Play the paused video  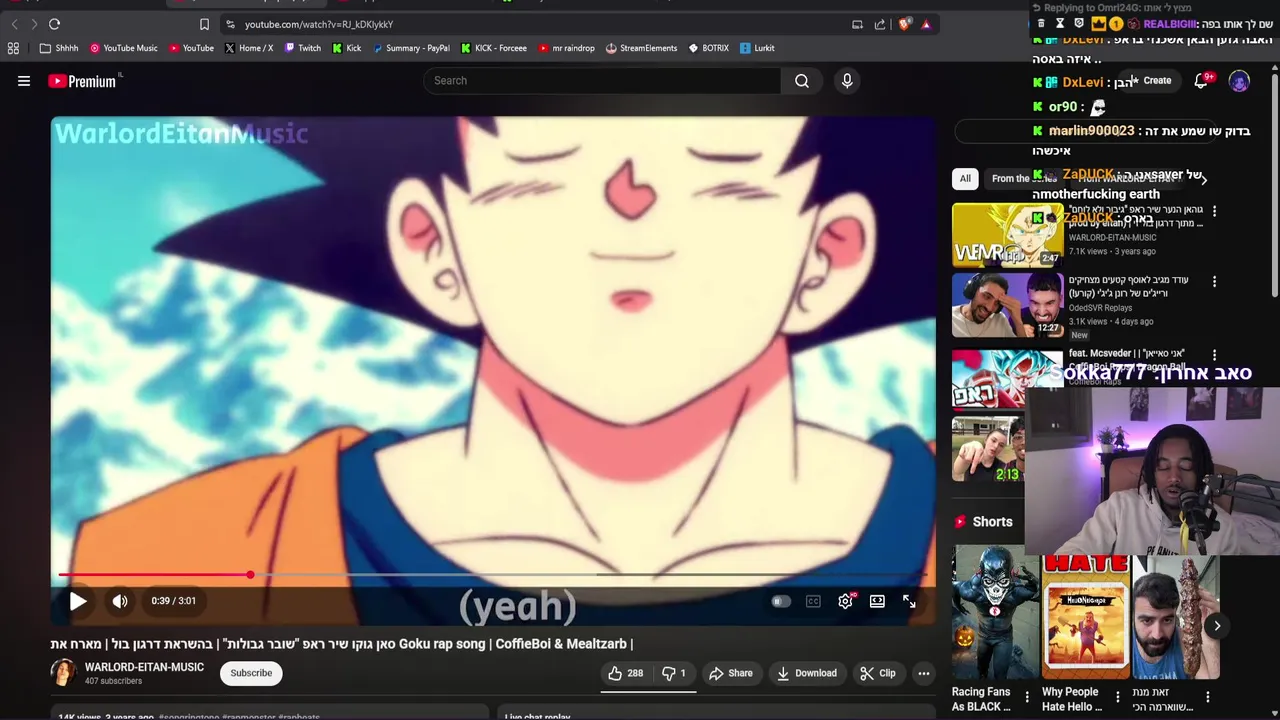coord(78,601)
